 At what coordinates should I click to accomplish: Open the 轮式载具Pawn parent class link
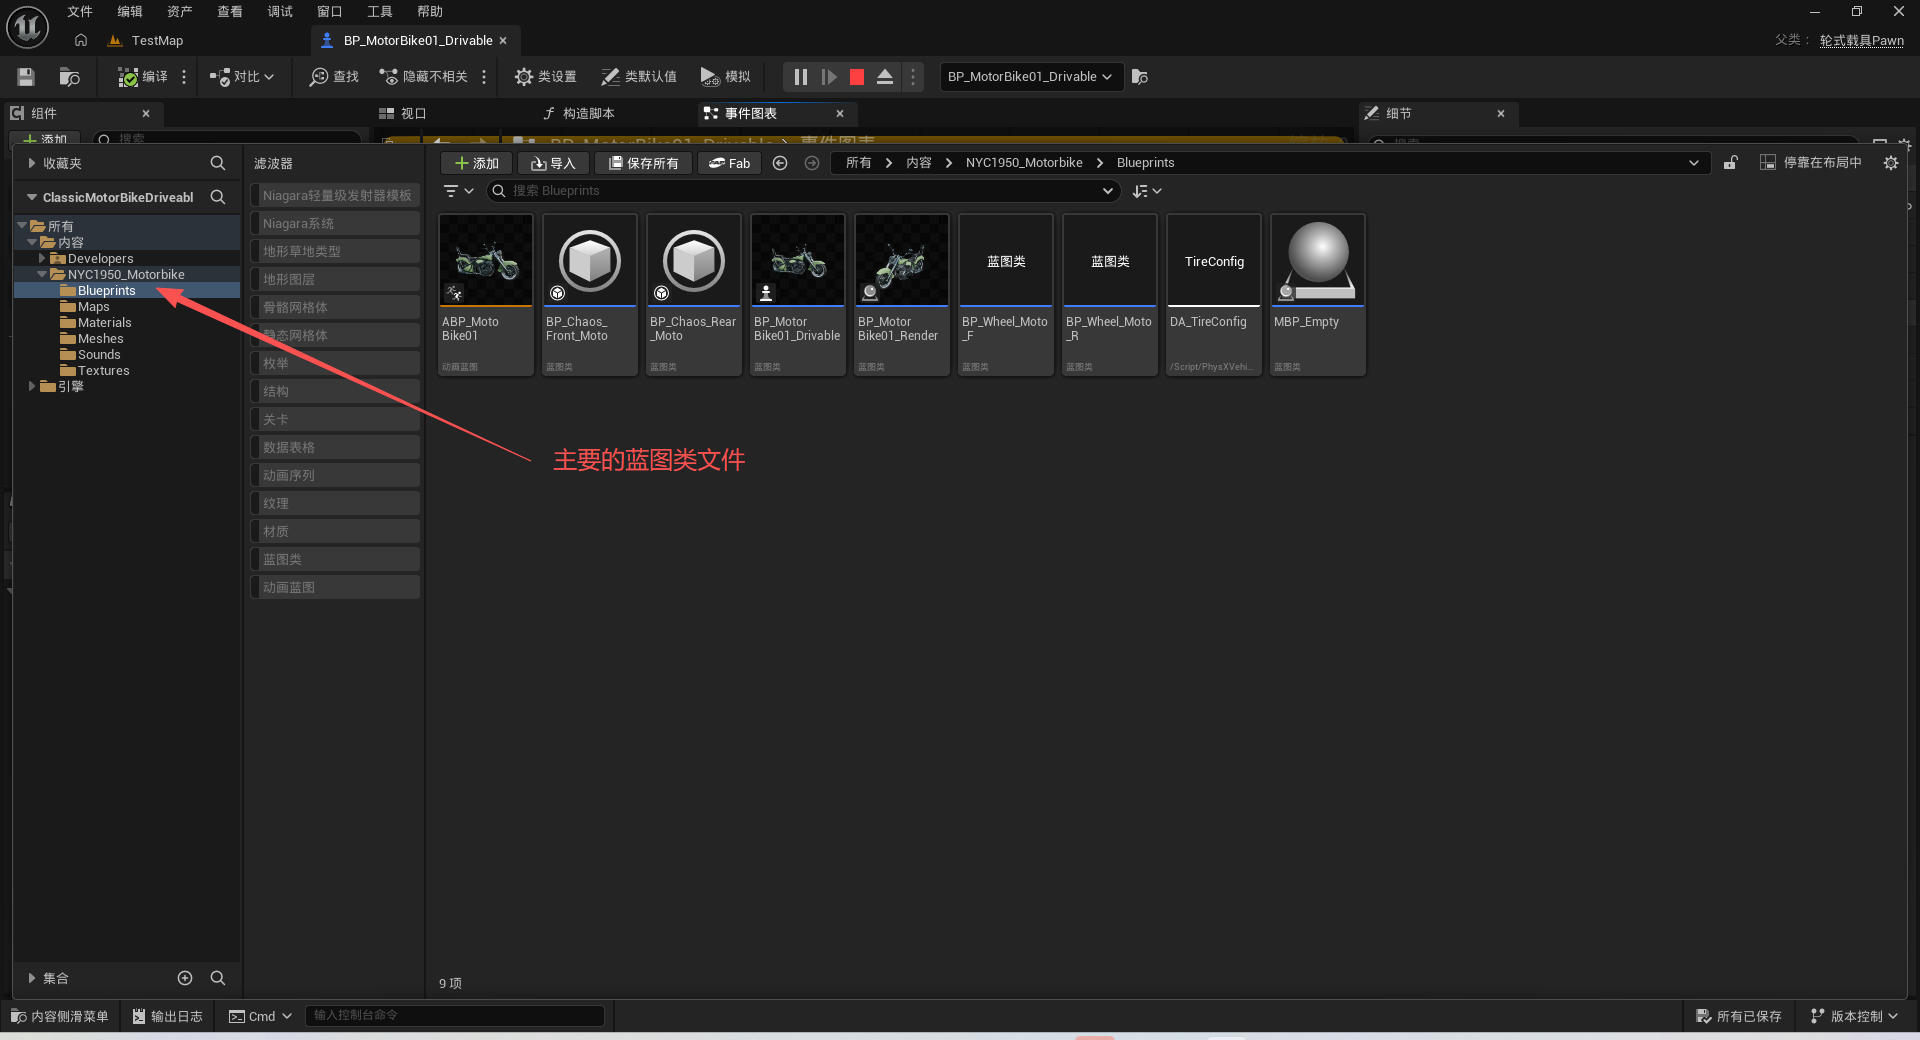point(1861,40)
